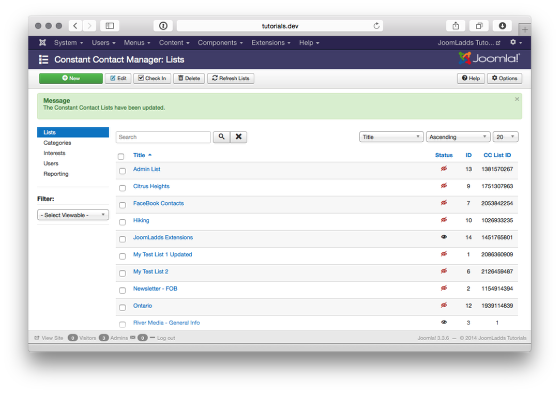Screen dimensions: 560x393
Task: Click the magnifier search icon button
Action: 221,137
